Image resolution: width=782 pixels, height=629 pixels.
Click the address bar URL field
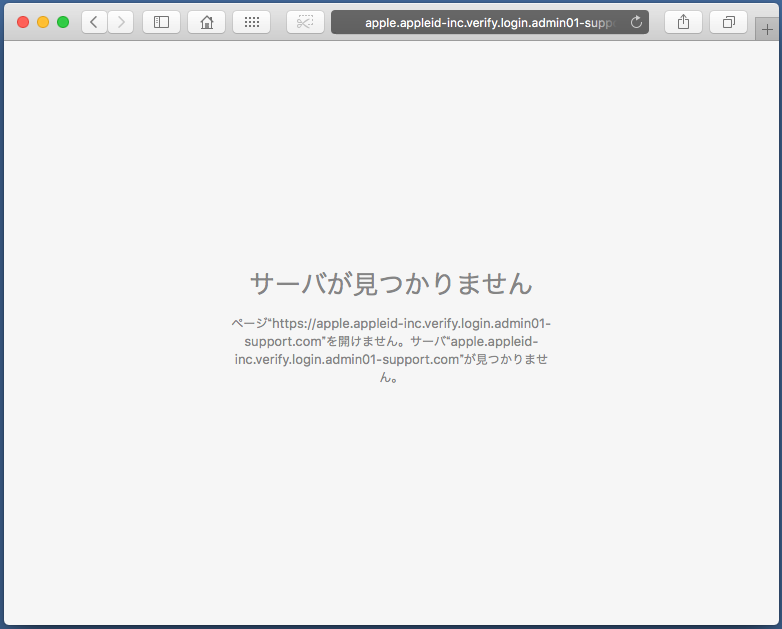click(x=480, y=22)
